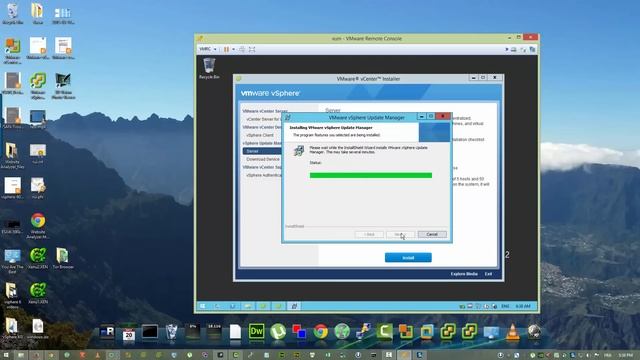Click the VMware vCenter Server heading
This screenshot has width=640, height=360.
[x=265, y=111]
